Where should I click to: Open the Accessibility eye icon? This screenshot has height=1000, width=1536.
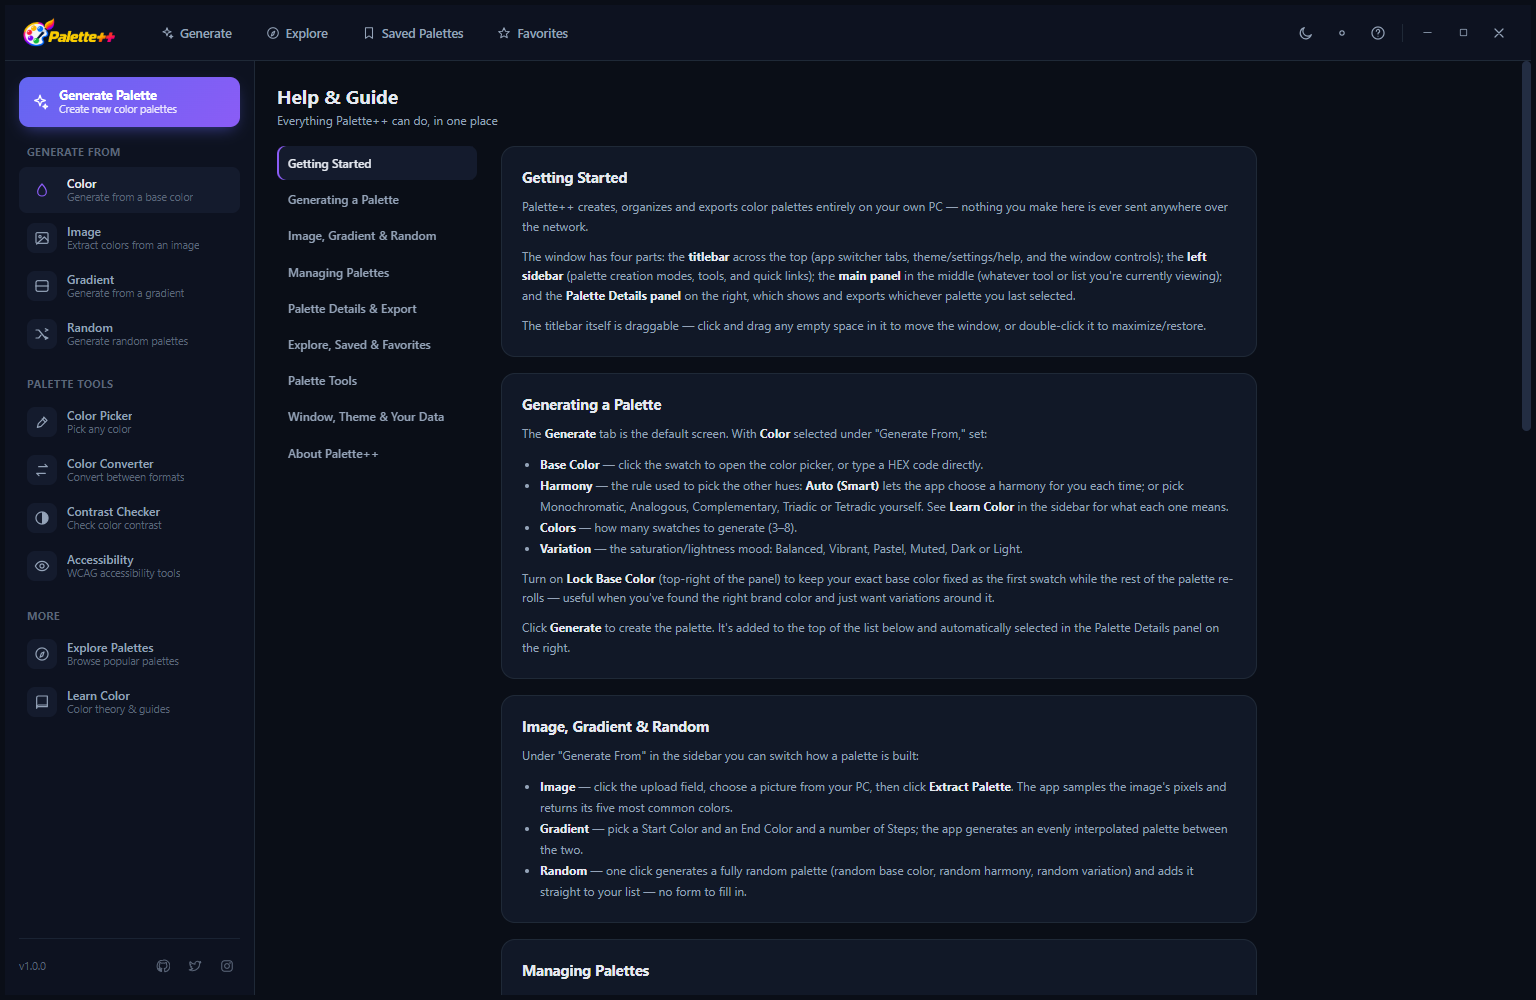pos(42,566)
